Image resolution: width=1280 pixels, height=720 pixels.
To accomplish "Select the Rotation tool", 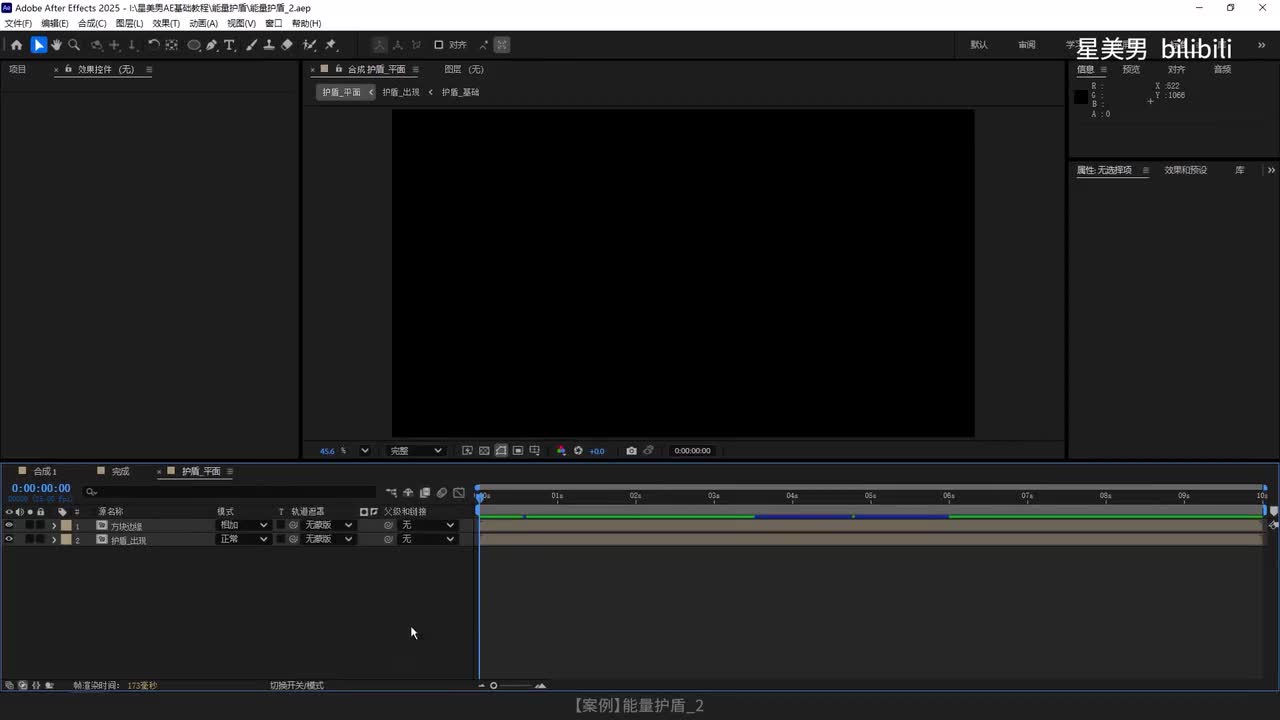I will click(154, 45).
